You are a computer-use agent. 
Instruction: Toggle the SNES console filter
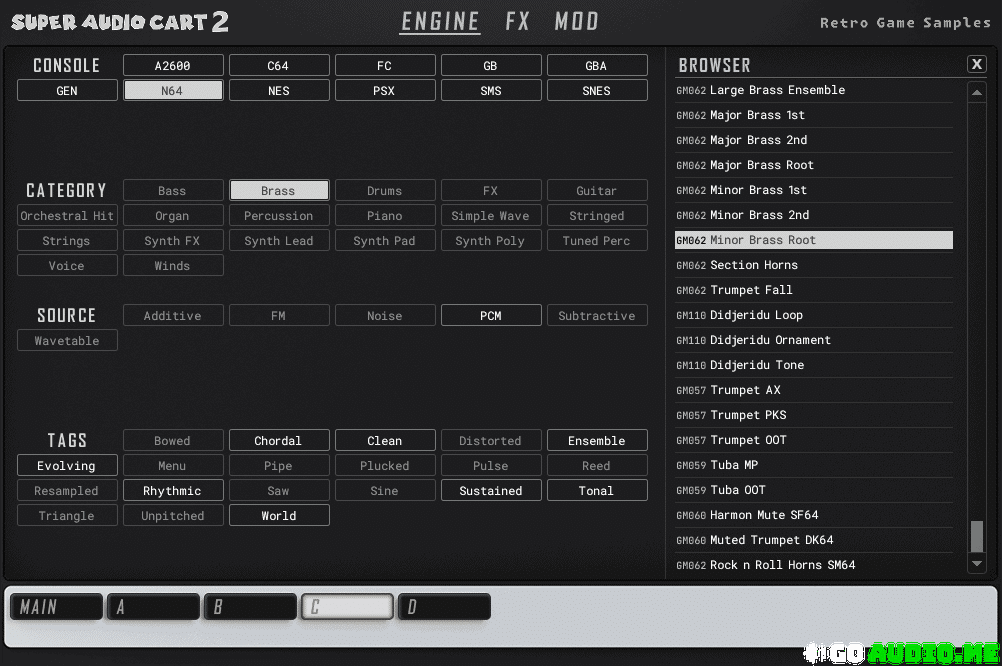pos(596,91)
